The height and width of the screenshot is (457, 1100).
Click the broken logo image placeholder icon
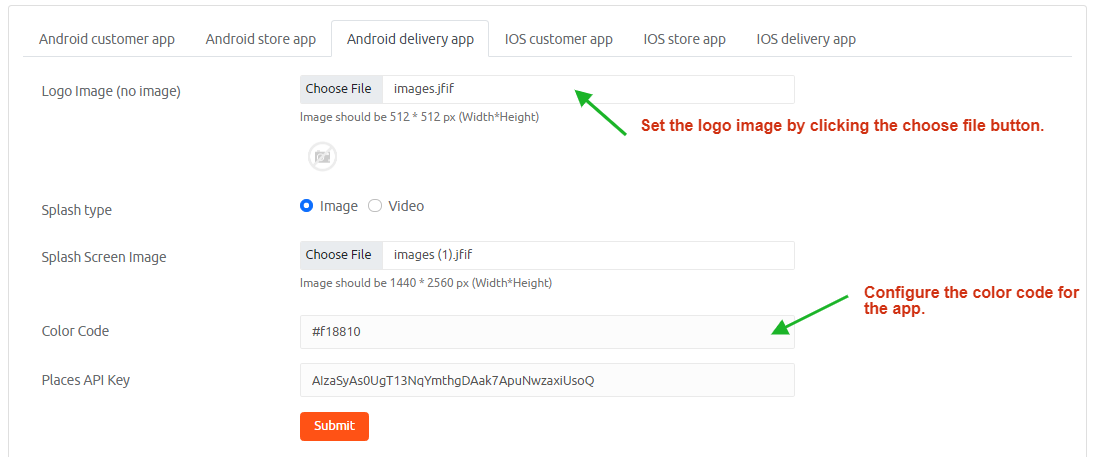[x=322, y=157]
